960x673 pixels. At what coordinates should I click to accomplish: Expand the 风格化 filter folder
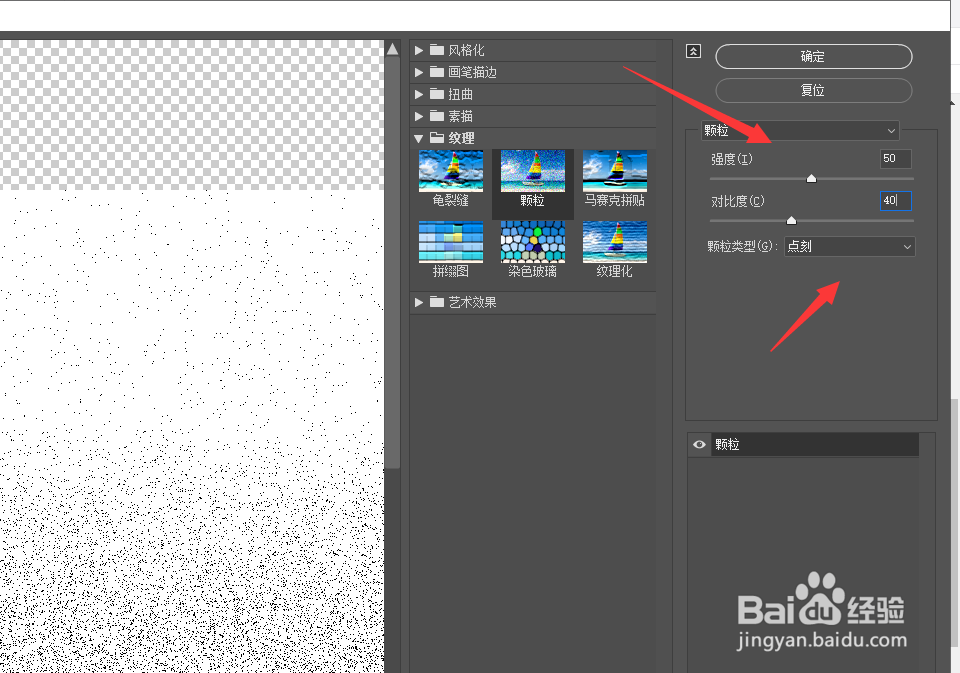(x=419, y=50)
